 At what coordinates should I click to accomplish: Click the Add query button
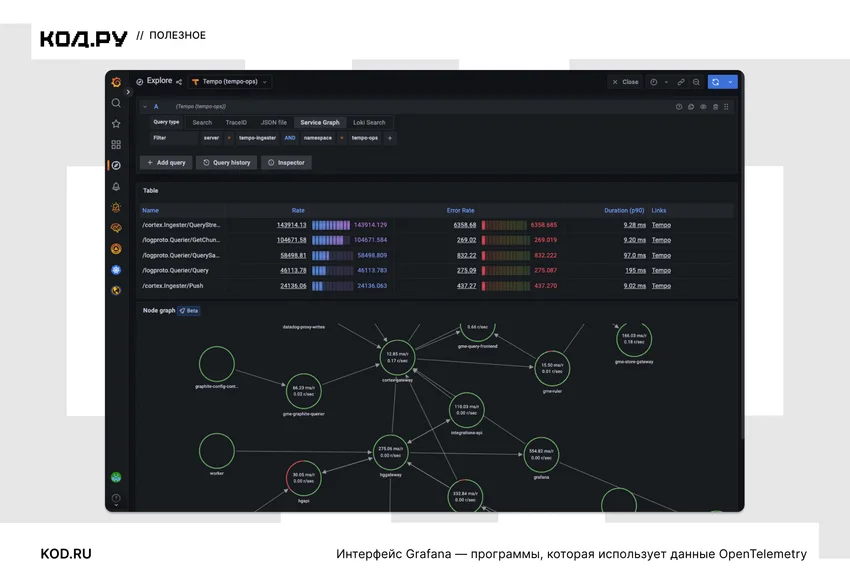click(166, 163)
